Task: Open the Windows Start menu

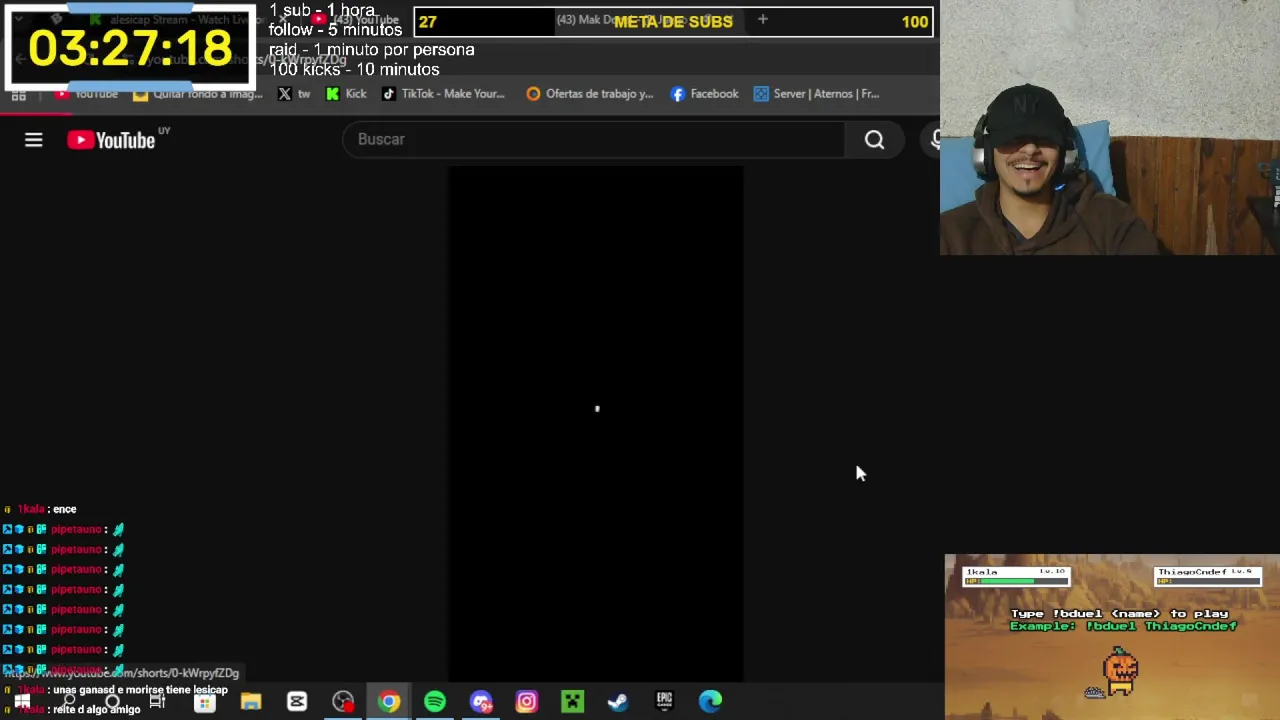Action: (22, 702)
